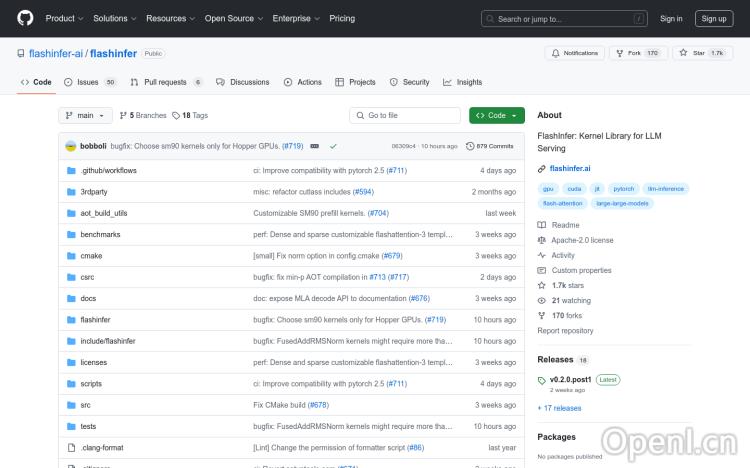The height and width of the screenshot is (468, 750).
Task: Click the GitHub logo icon
Action: [x=25, y=18]
